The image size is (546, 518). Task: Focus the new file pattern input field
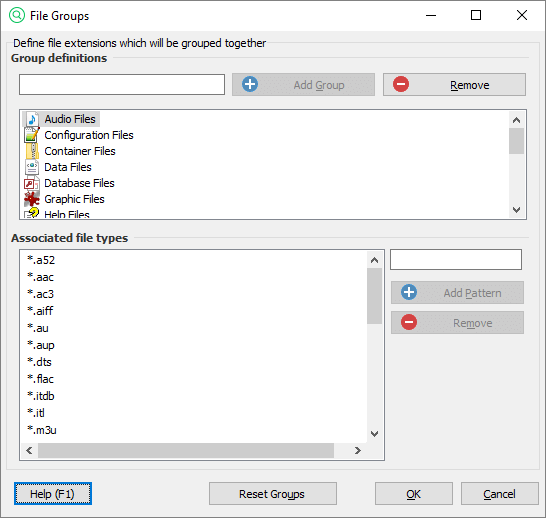[x=456, y=259]
